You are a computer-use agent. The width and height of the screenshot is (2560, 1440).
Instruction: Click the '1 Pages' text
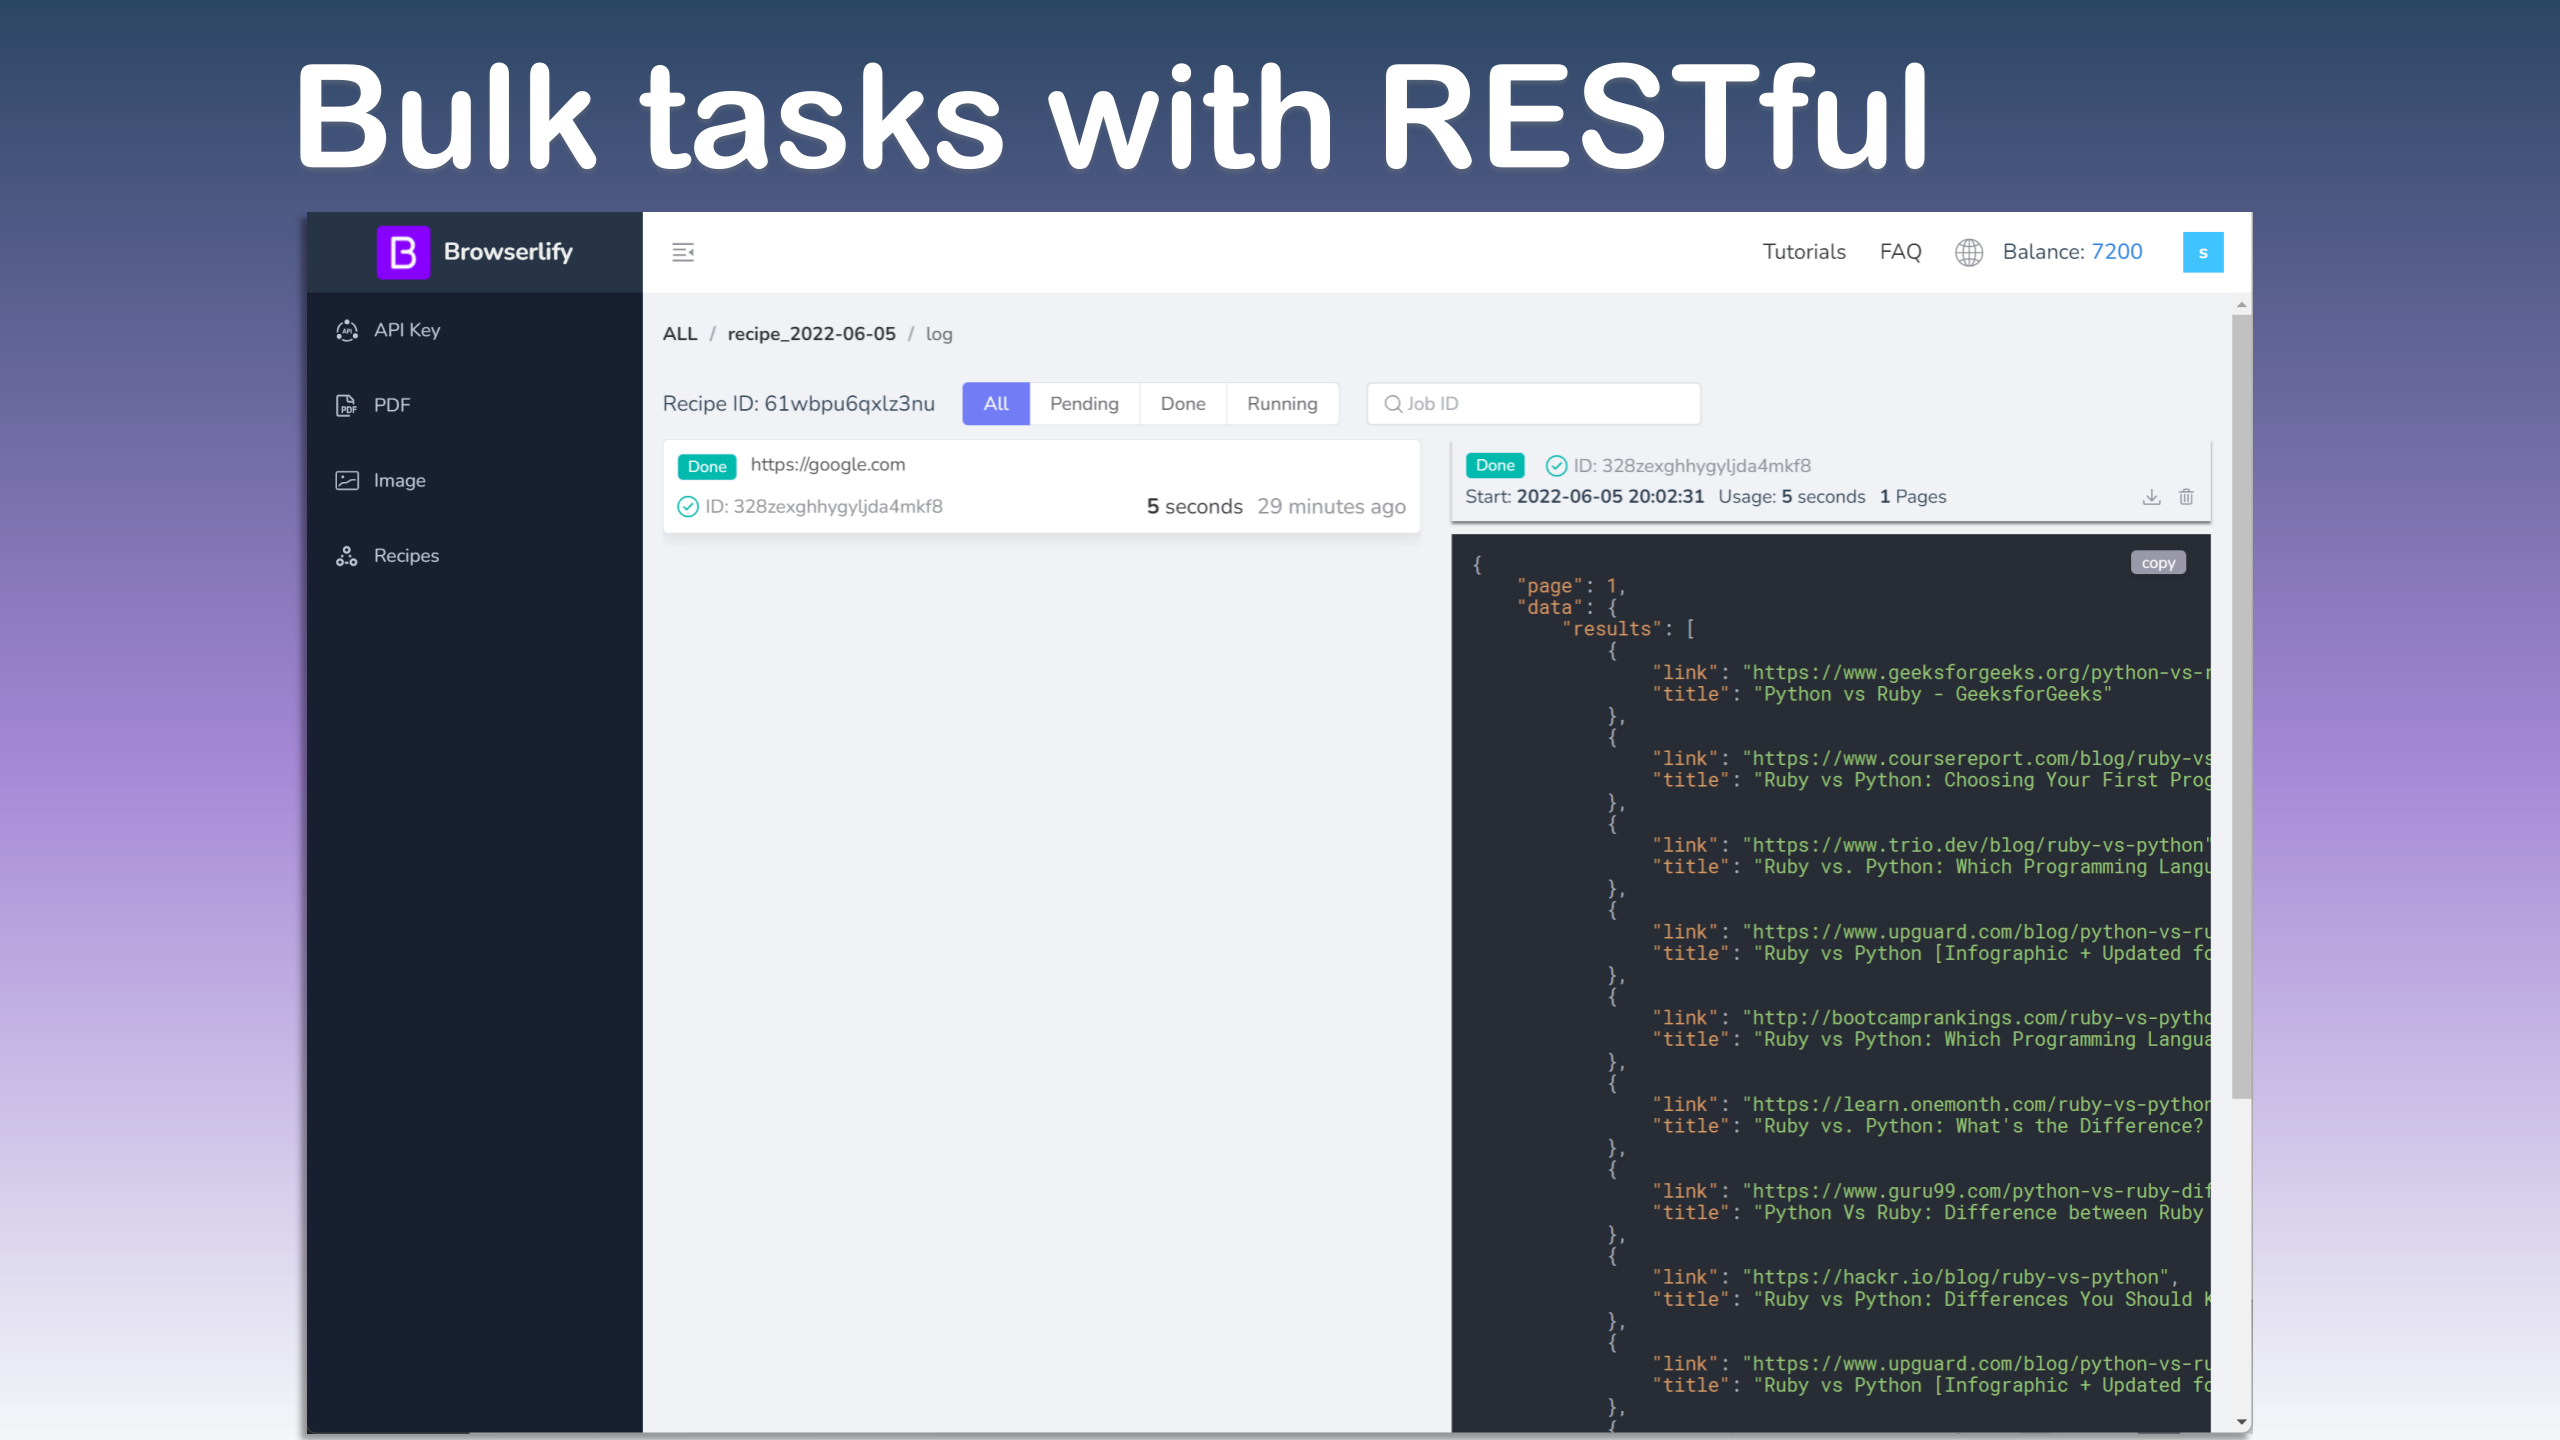[x=1913, y=497]
